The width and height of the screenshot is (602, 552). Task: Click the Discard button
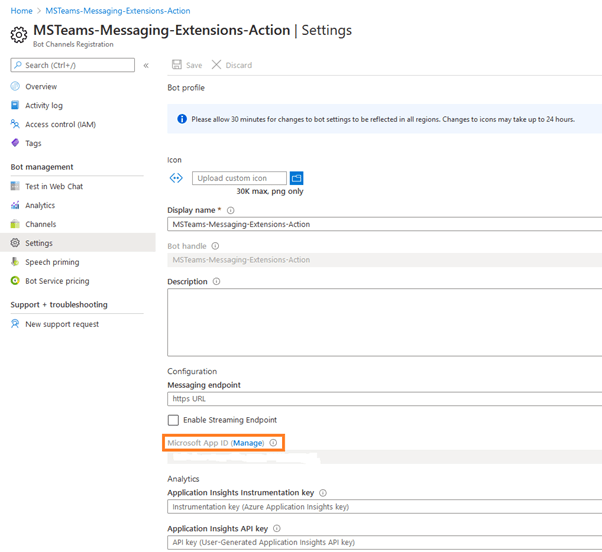(x=232, y=65)
